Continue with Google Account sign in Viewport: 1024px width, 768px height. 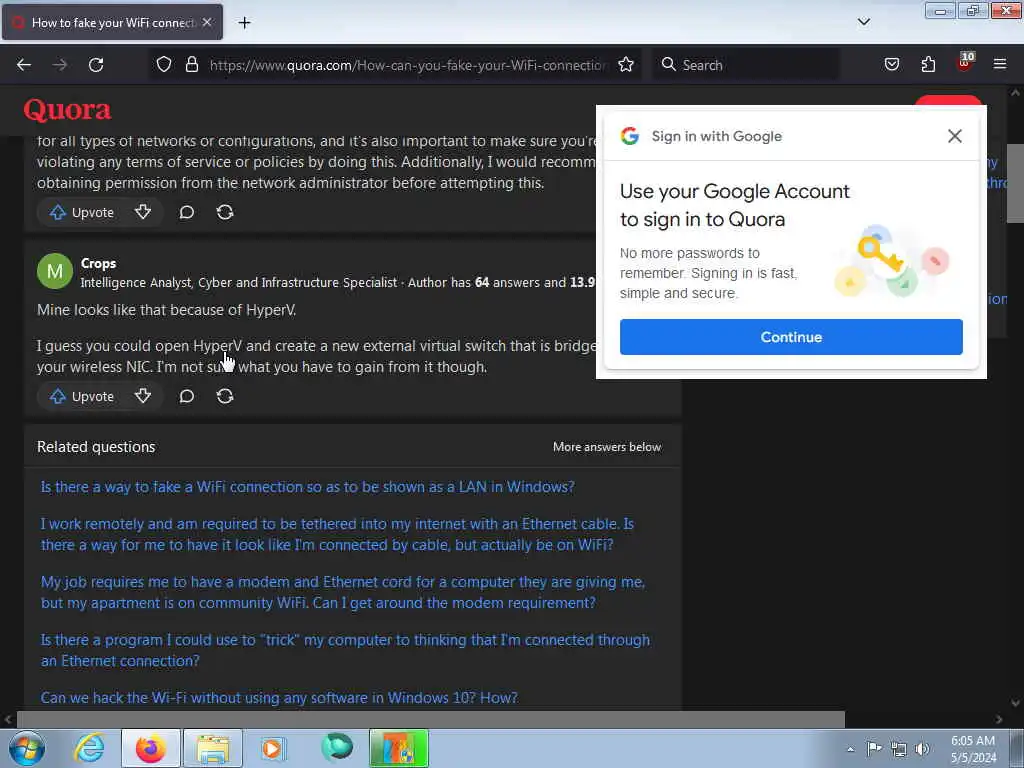(x=791, y=337)
